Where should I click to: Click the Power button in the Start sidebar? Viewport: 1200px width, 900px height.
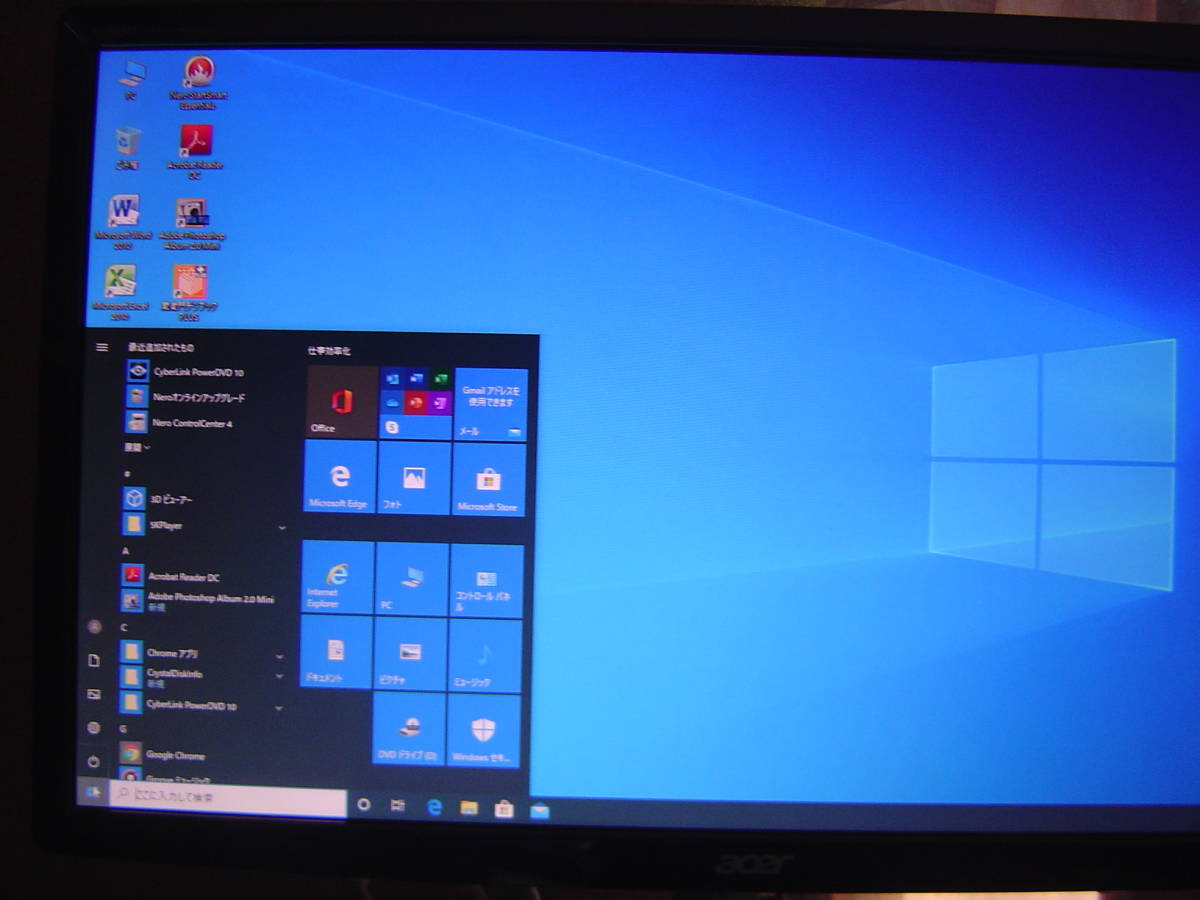click(x=93, y=760)
